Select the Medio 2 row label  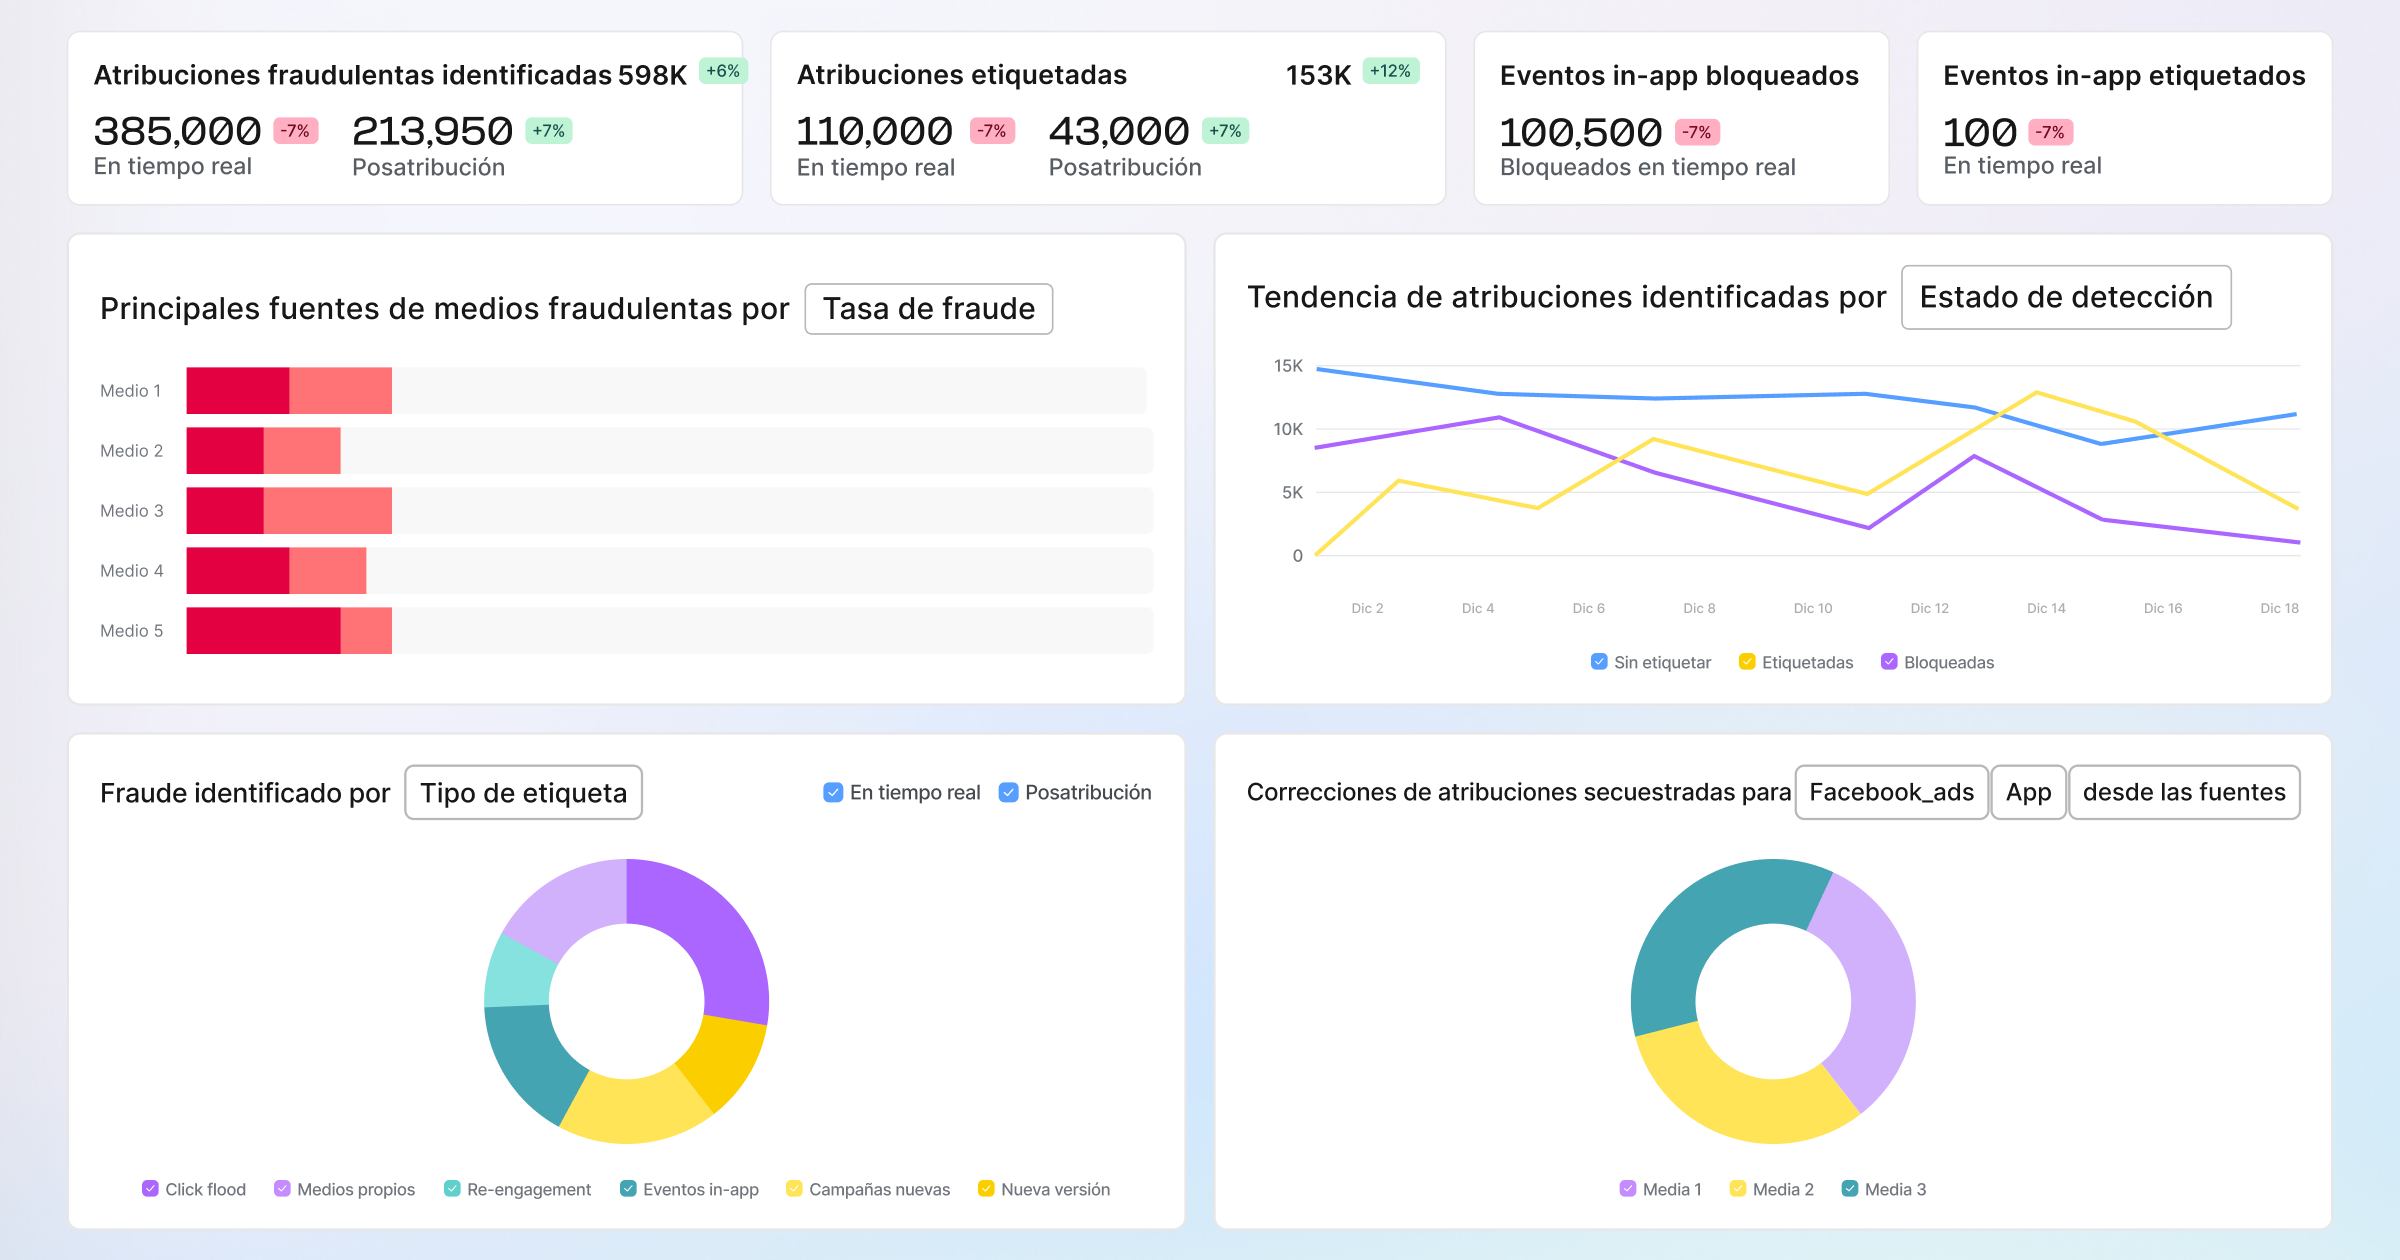(131, 451)
